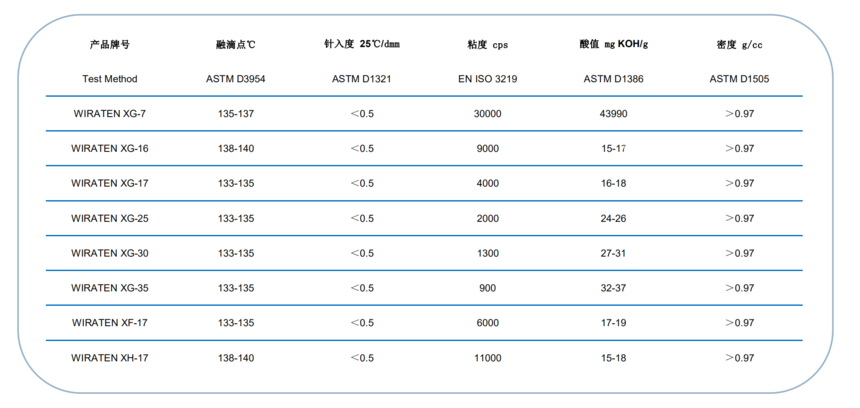Select 133-135 in the XG-35 row

click(x=236, y=288)
